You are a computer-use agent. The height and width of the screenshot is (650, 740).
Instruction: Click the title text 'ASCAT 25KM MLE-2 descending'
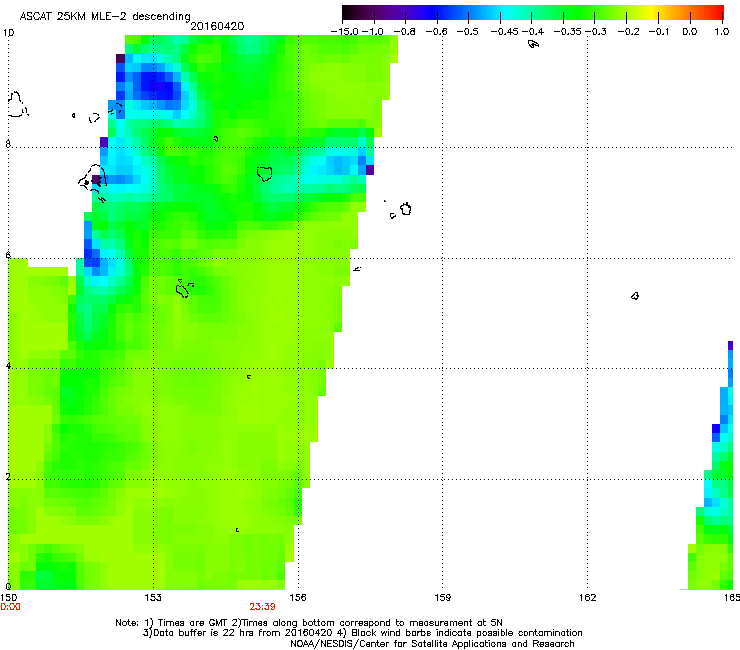point(105,16)
